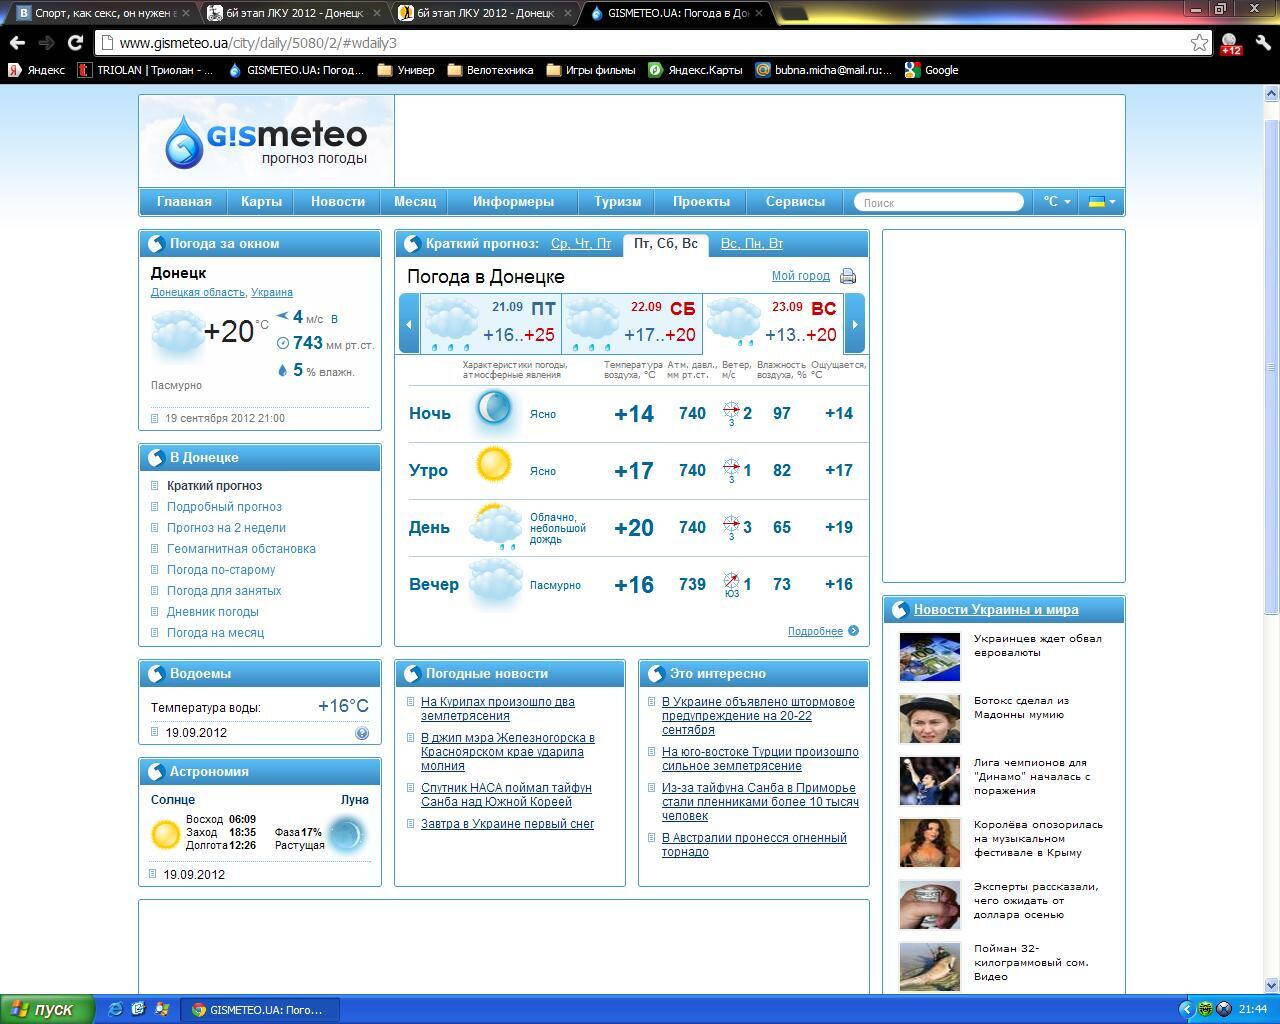This screenshot has width=1280, height=1024.
Task: Open Завтра в Украине первый снег article
Action: coord(507,824)
